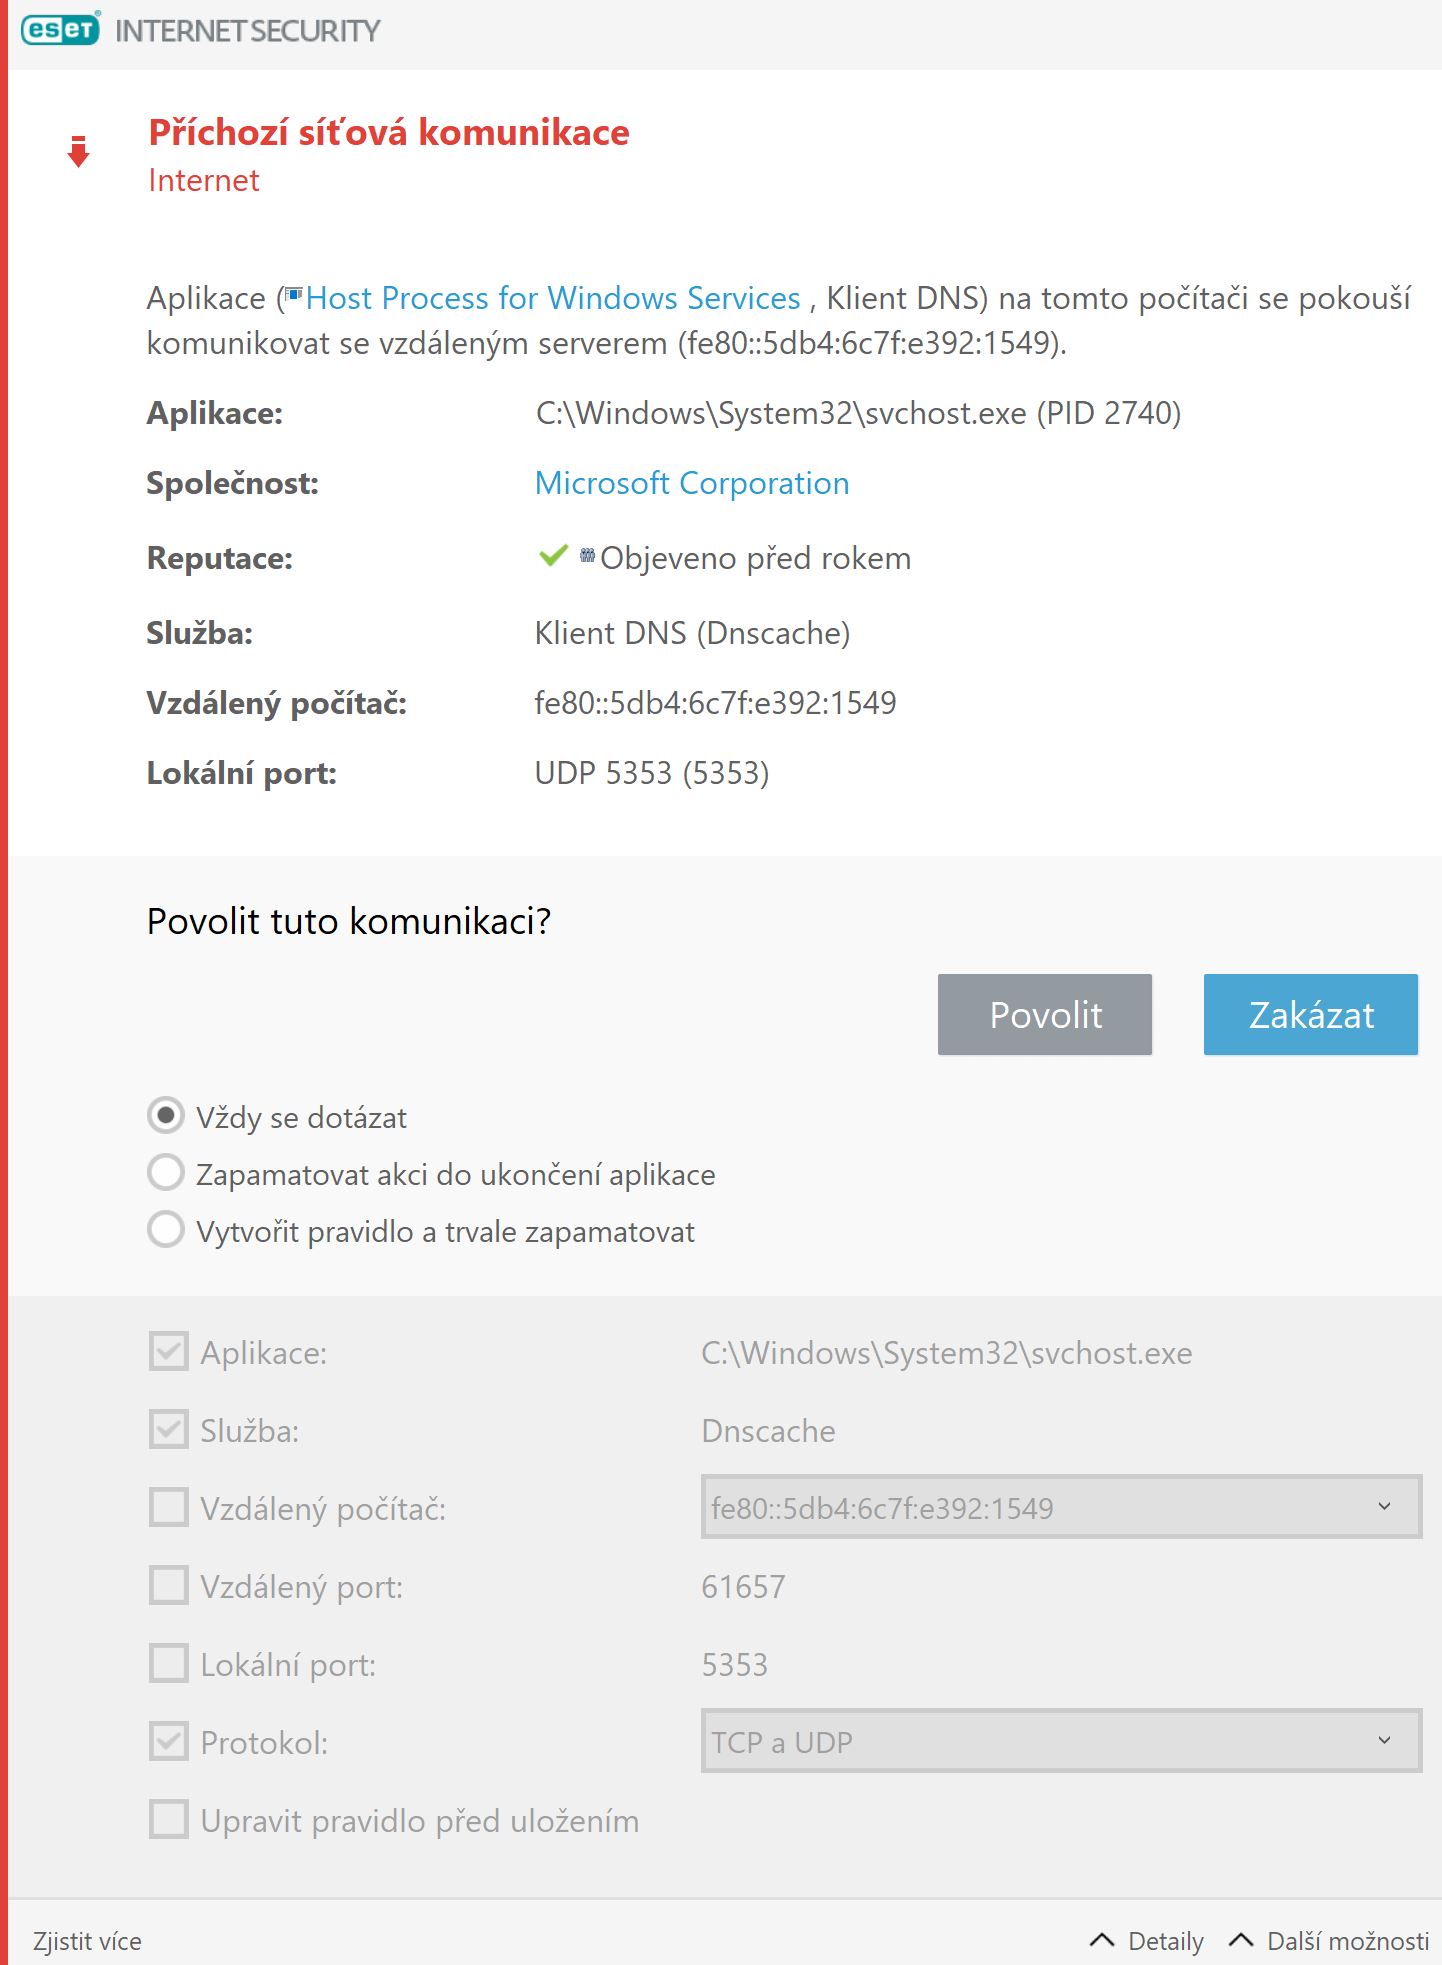Click the reputation users icon beside Objeveno
The height and width of the screenshot is (1965, 1442).
click(x=587, y=555)
